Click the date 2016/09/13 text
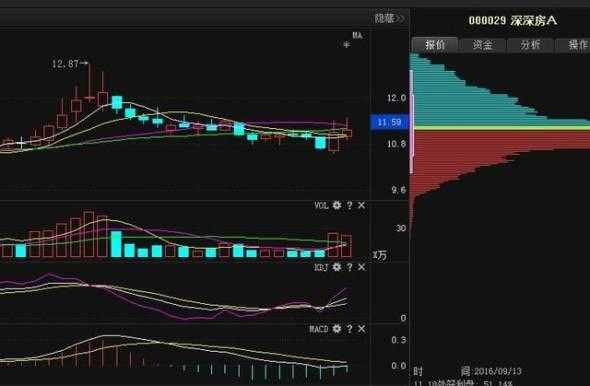 point(497,372)
